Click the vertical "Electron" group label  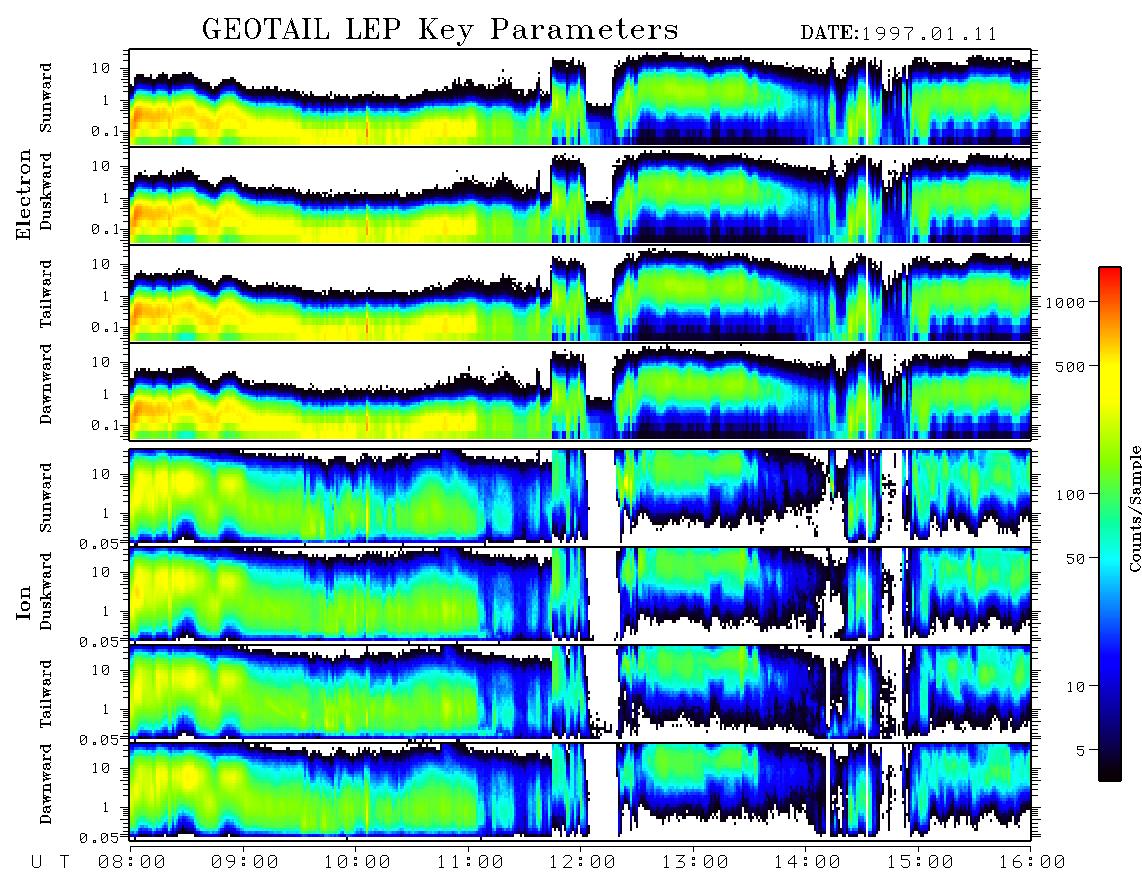point(24,195)
